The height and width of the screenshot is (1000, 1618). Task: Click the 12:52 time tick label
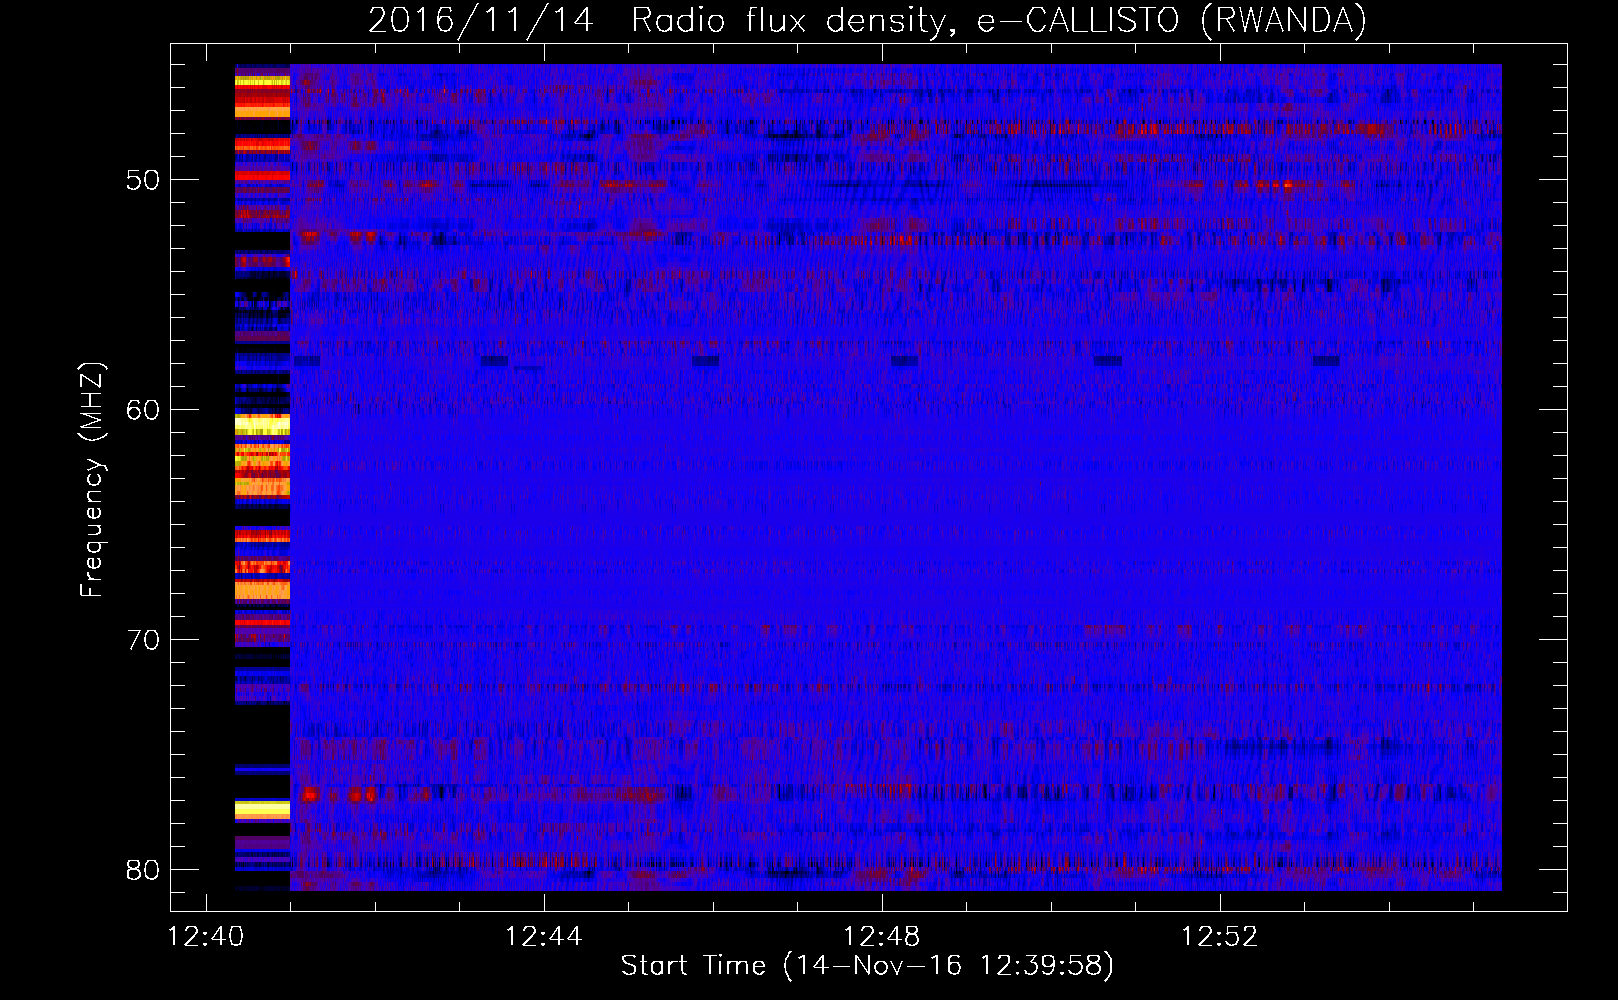pyautogui.click(x=1220, y=937)
